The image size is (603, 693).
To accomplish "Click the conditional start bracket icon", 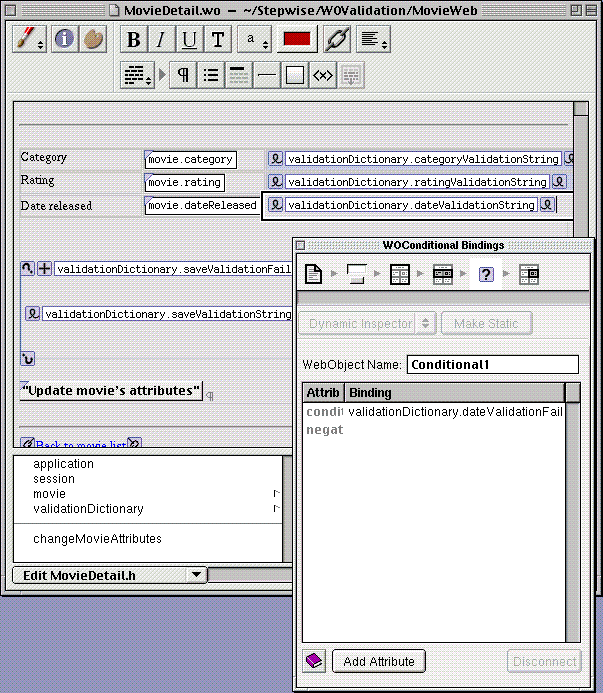I will click(27, 268).
